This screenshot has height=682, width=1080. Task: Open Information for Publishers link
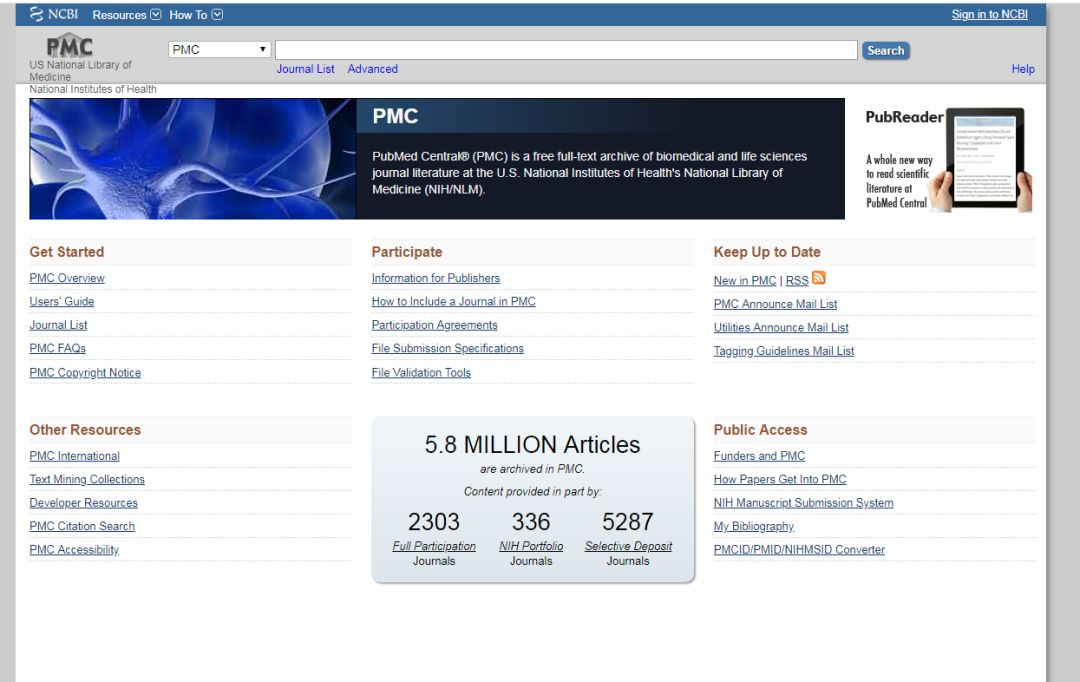(x=435, y=278)
